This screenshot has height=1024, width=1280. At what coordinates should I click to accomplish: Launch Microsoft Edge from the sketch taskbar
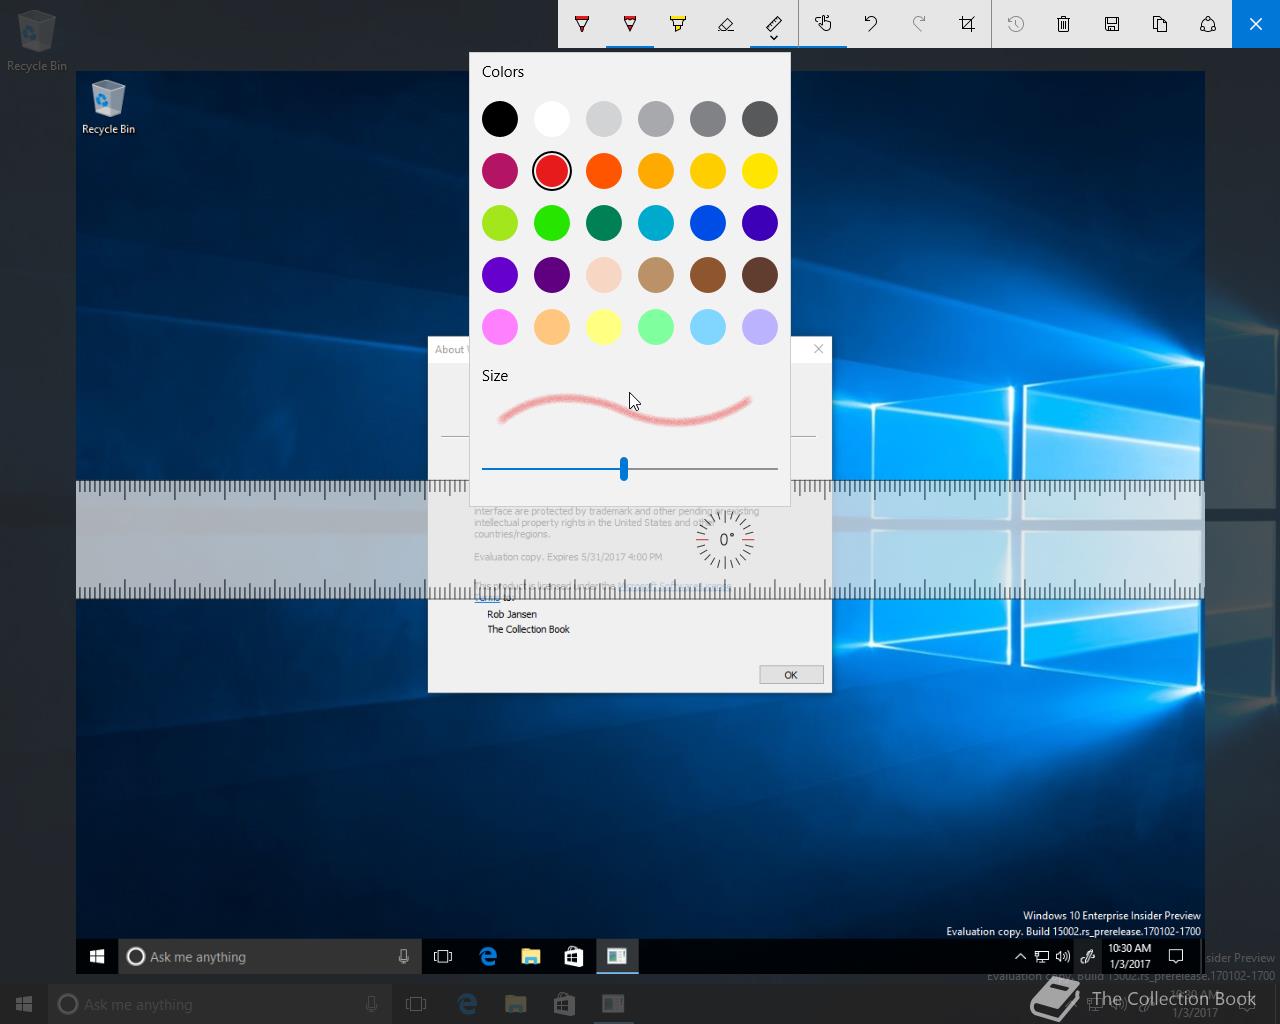(x=488, y=957)
